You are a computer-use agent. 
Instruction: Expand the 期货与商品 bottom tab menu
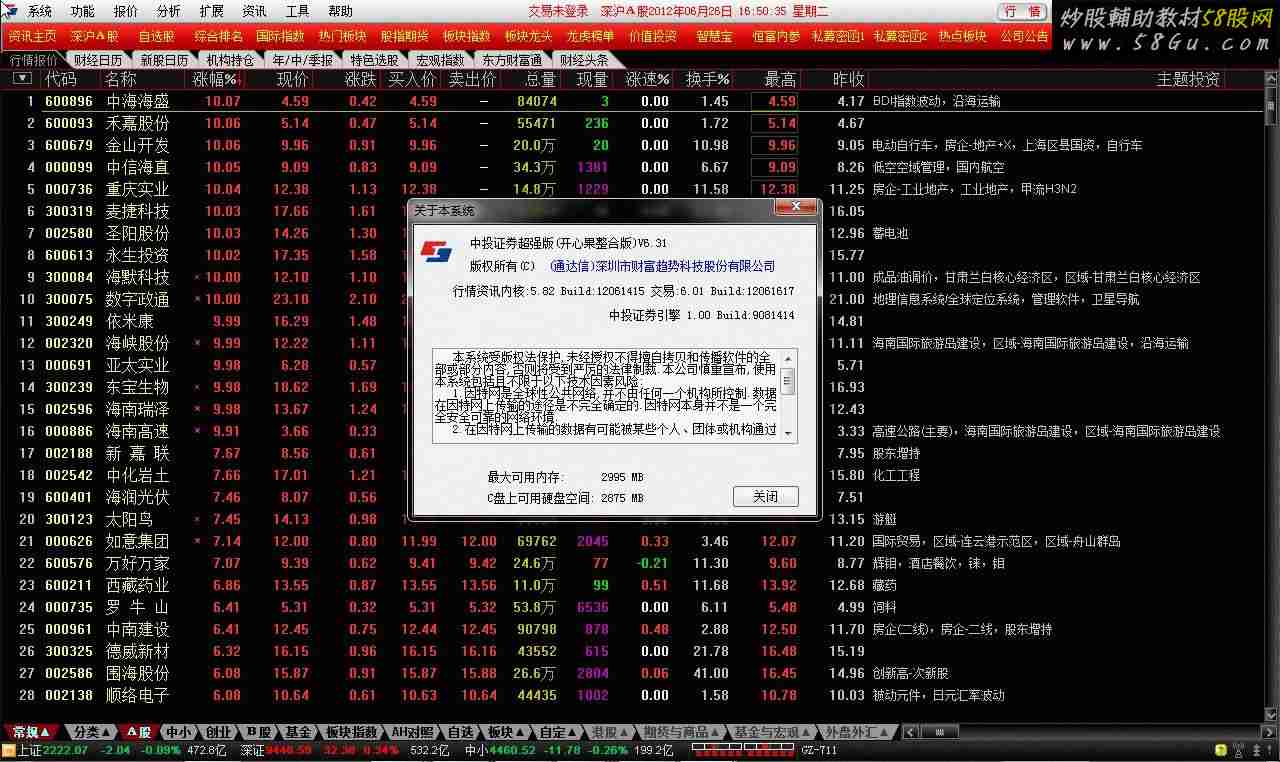coord(716,733)
